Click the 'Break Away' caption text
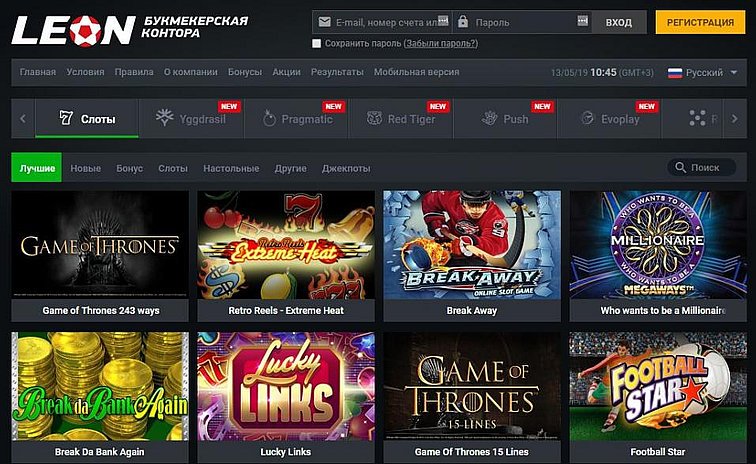 coord(472,311)
